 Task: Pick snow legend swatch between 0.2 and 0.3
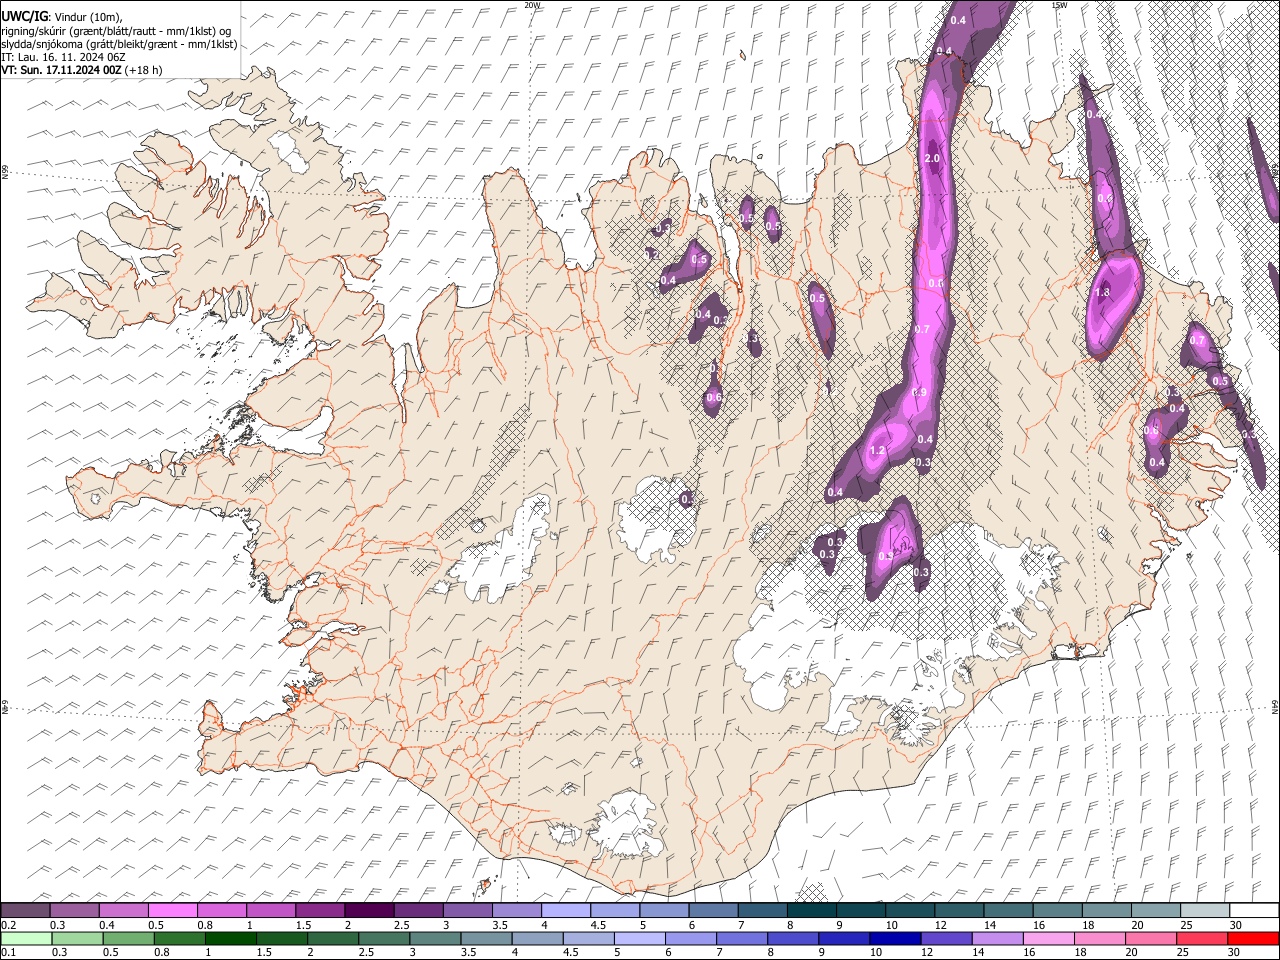coord(25,910)
